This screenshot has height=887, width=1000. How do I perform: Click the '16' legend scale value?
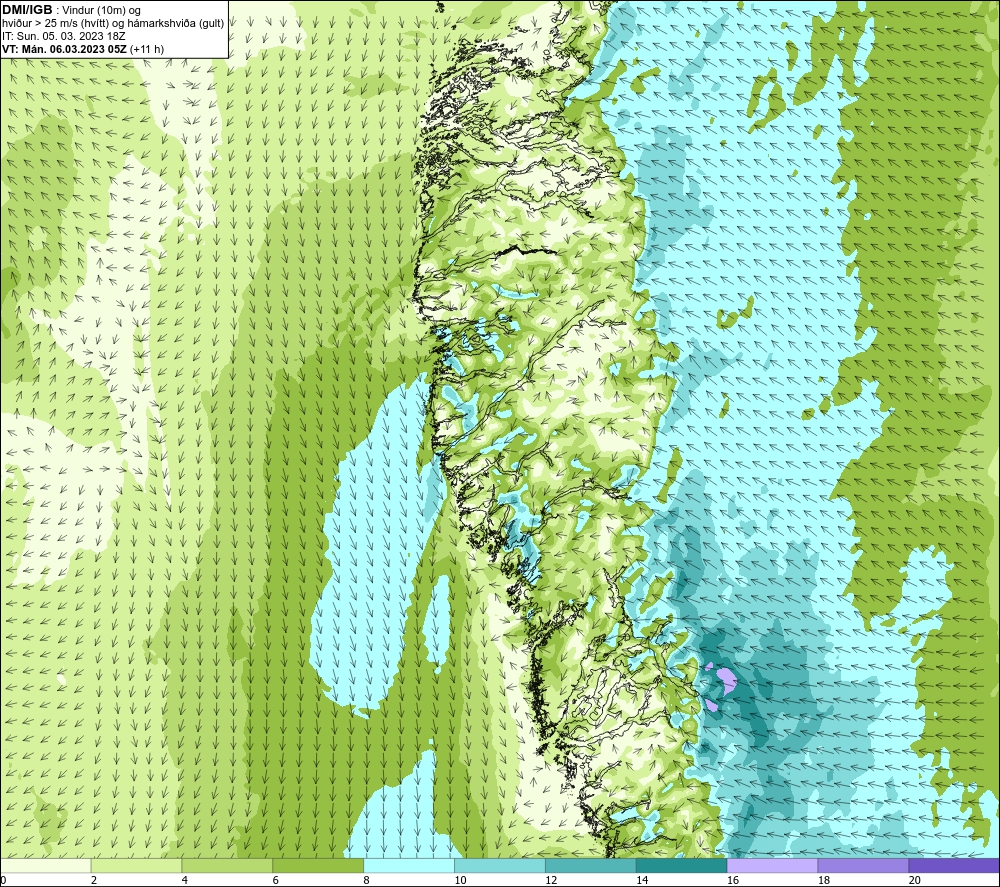pyautogui.click(x=733, y=880)
